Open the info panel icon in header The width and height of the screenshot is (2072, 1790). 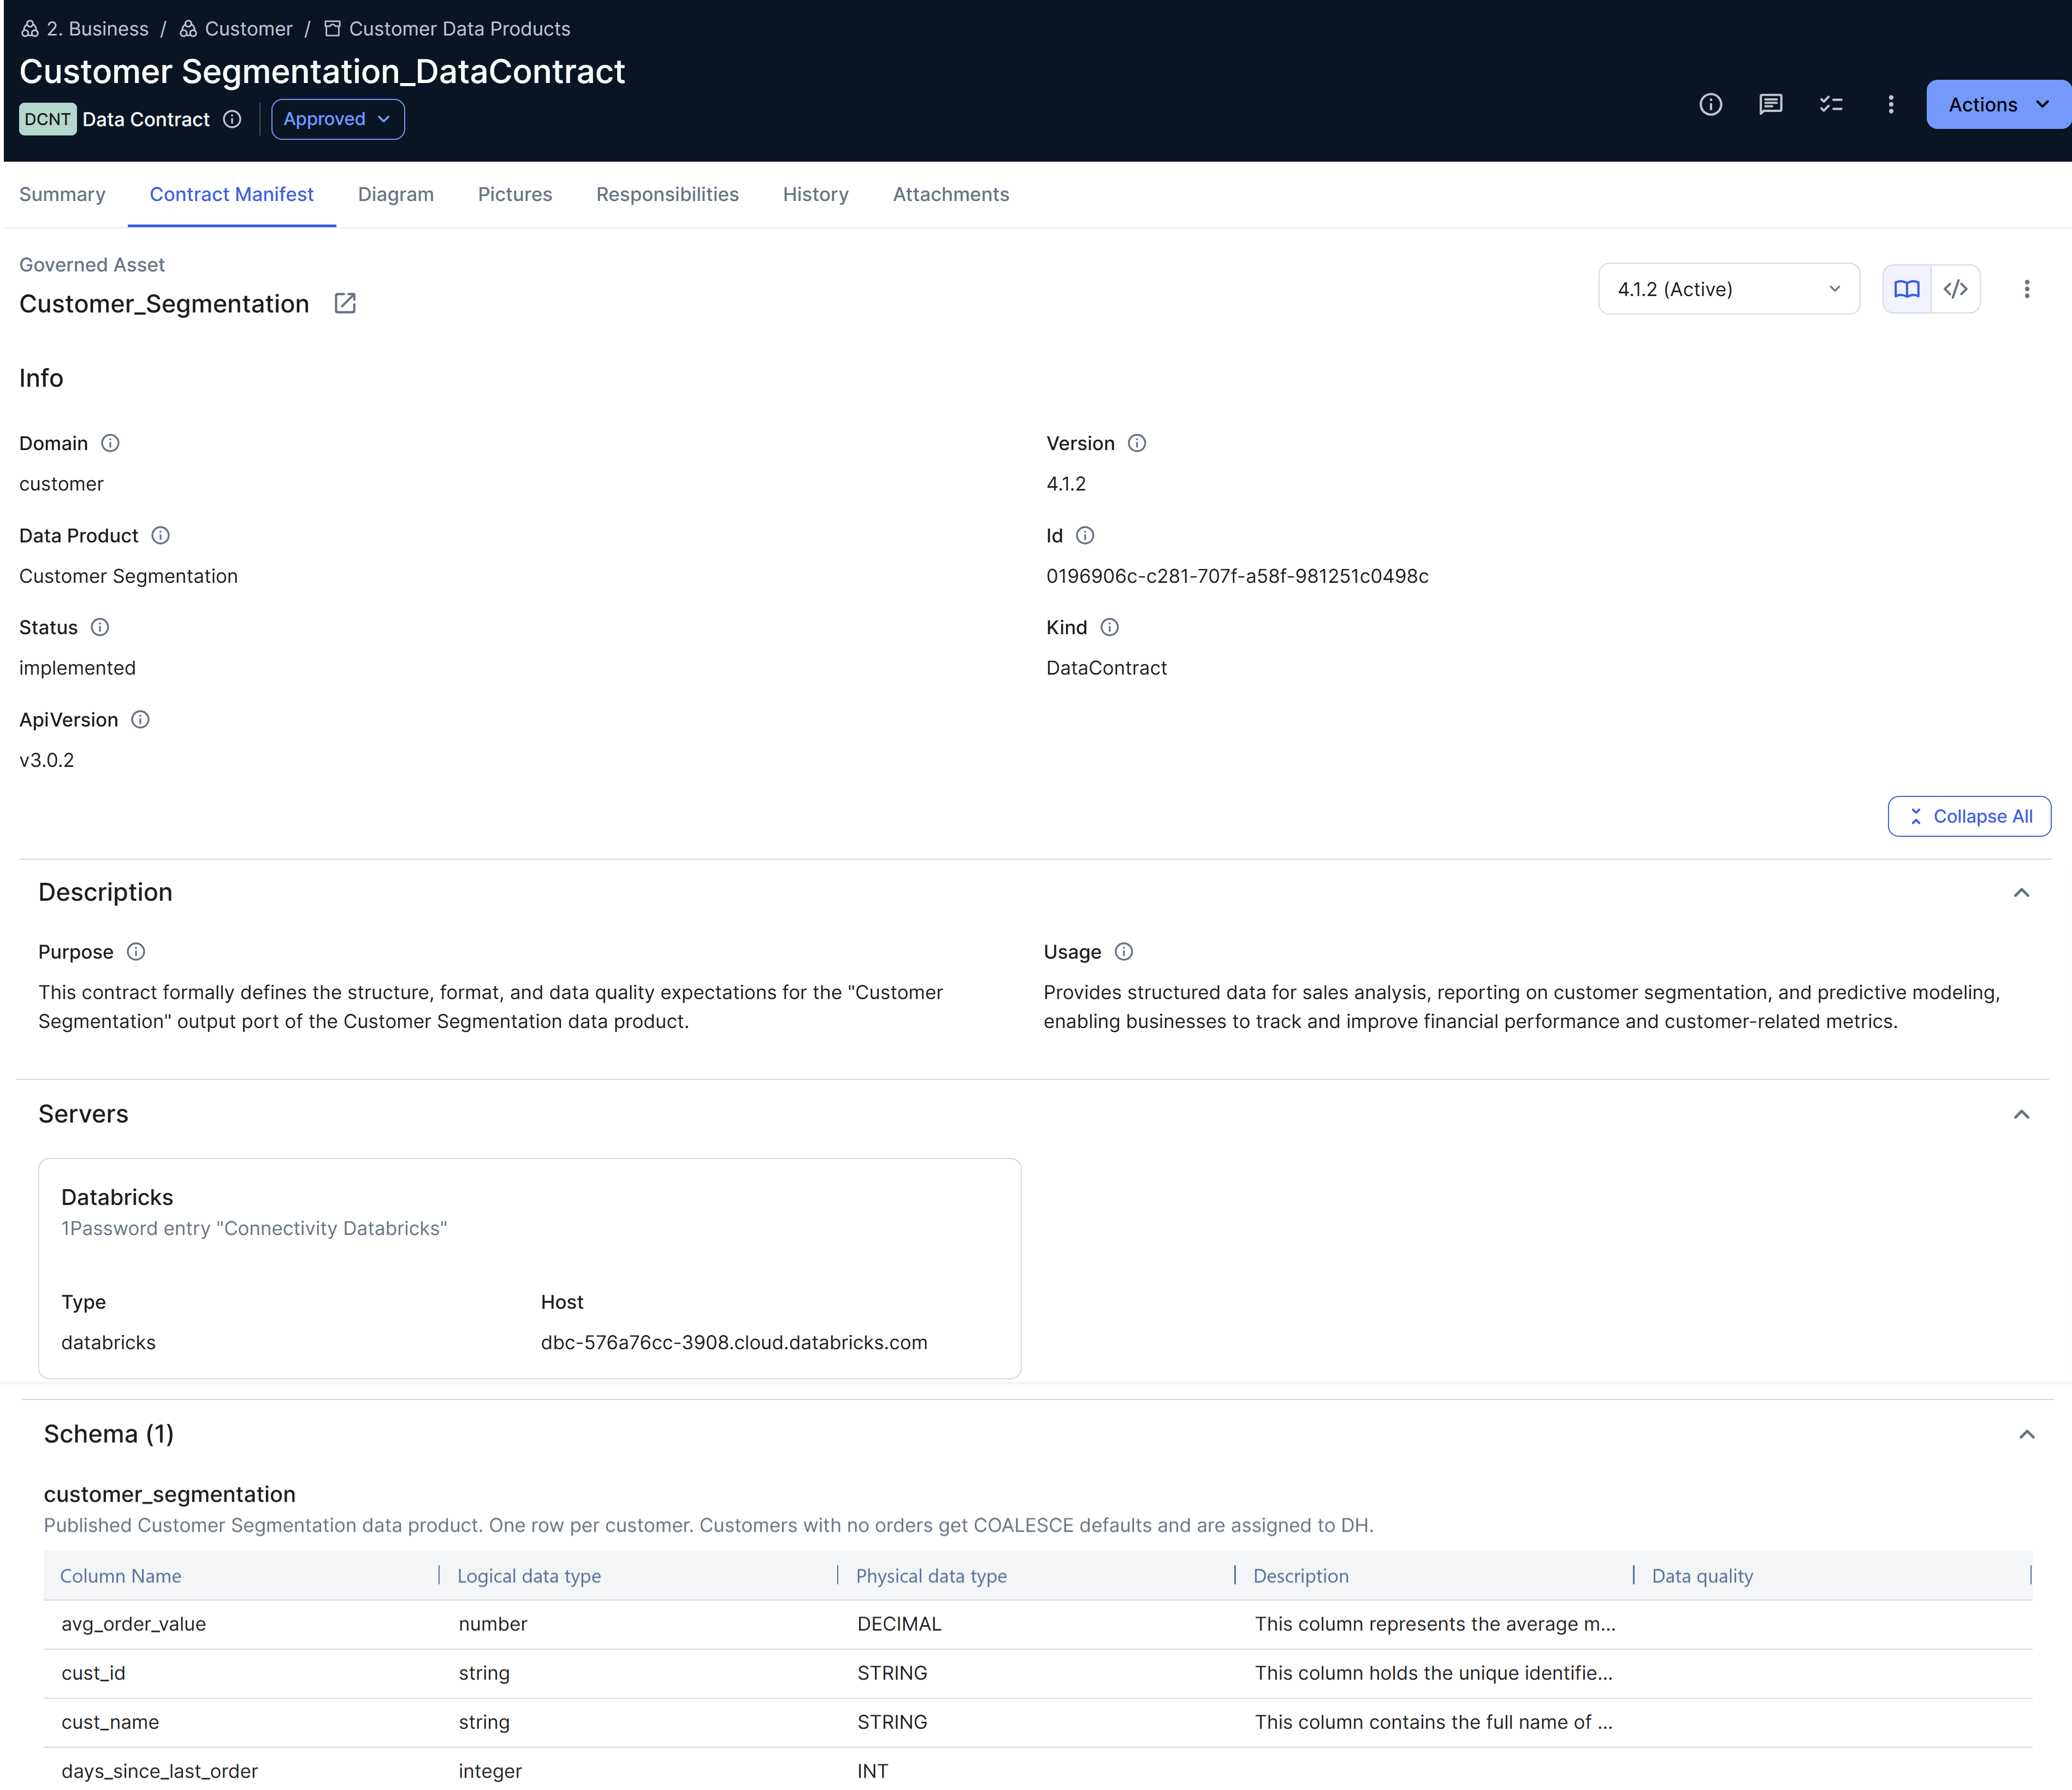tap(1710, 104)
